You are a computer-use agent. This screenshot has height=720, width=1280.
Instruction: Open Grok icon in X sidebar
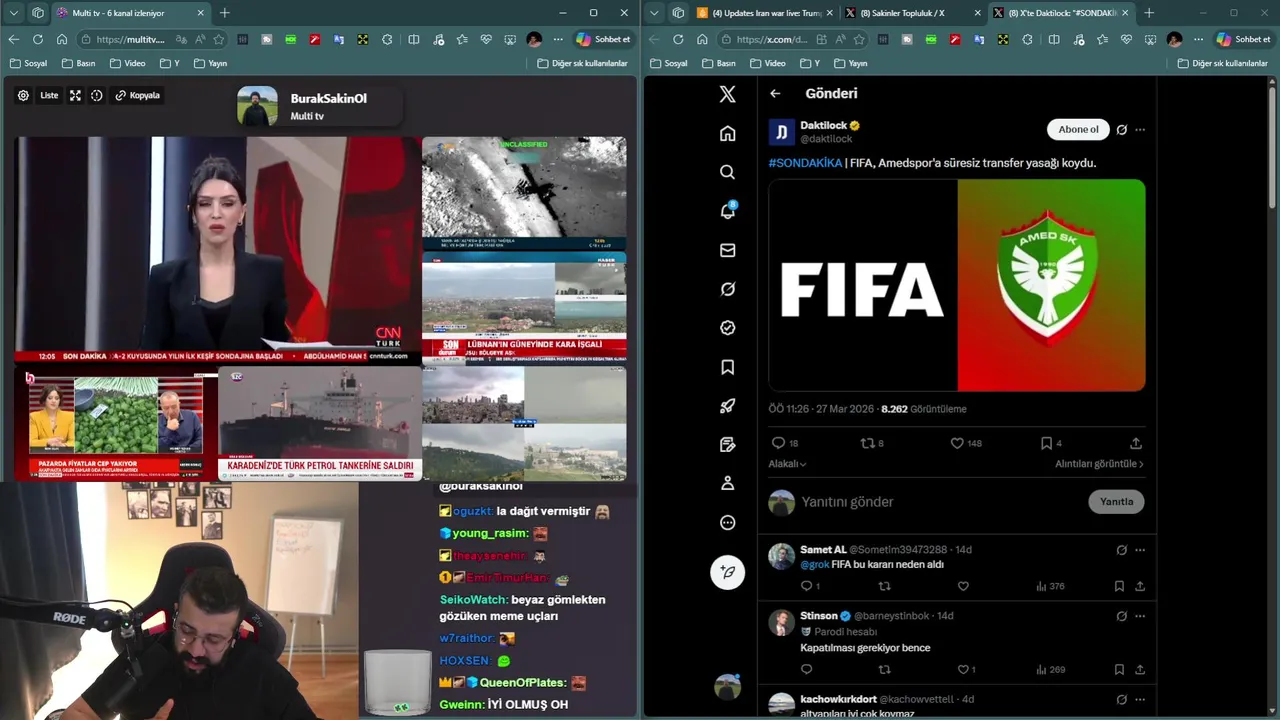[x=727, y=289]
